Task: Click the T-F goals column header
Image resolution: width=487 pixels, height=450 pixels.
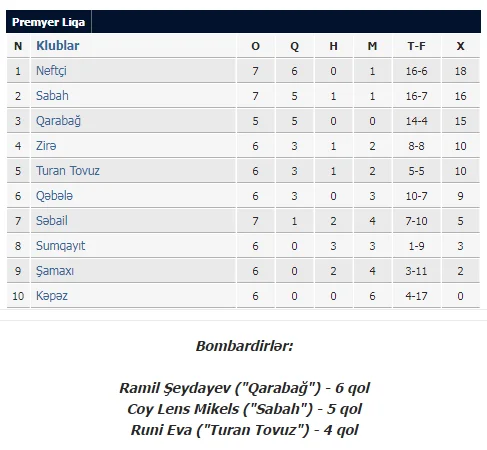Action: tap(416, 46)
